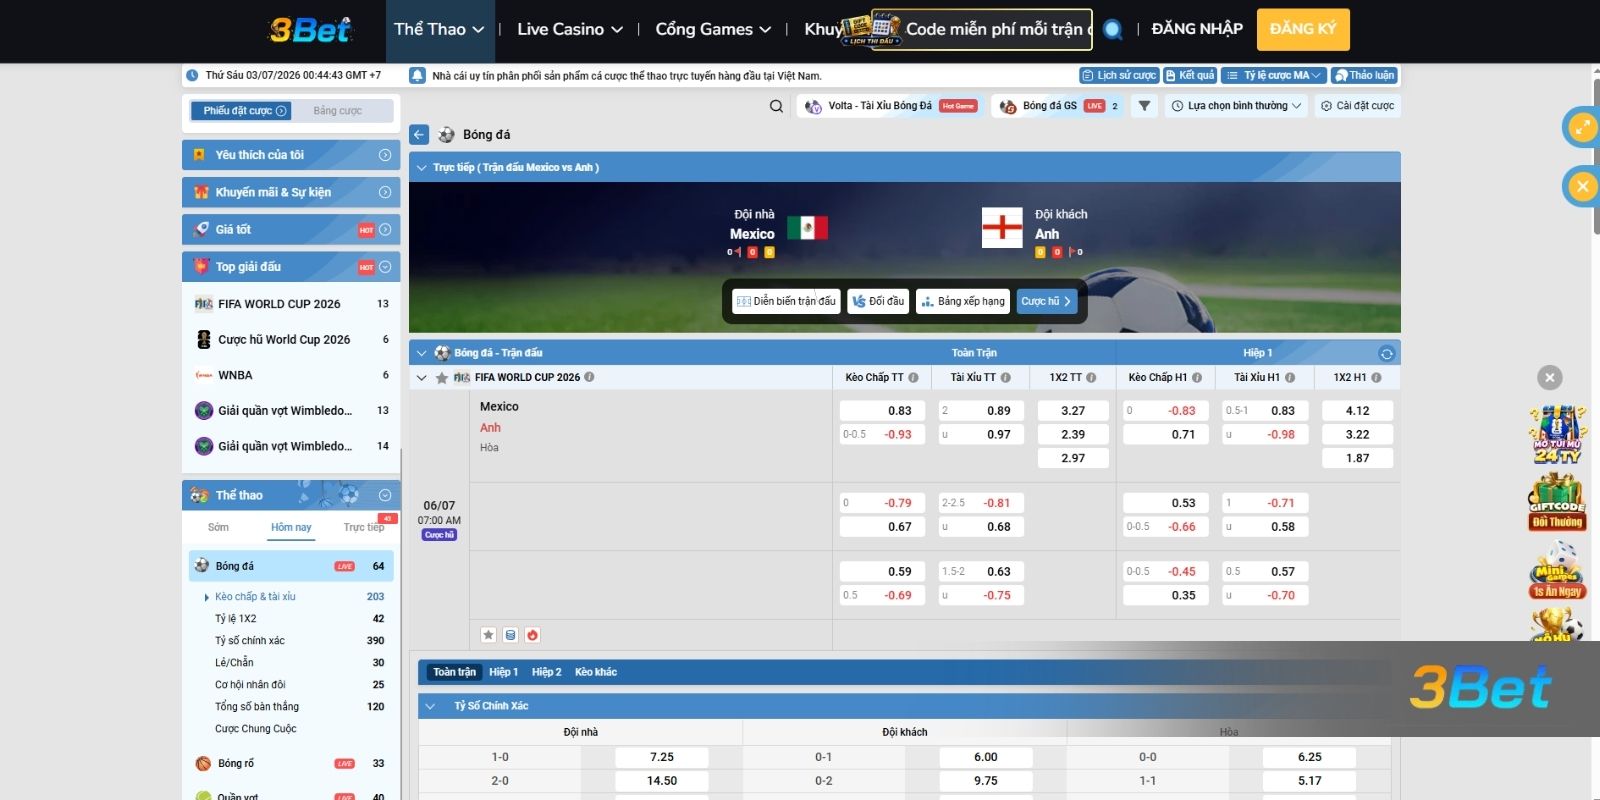Open Thể Thao dropdown menu

click(x=439, y=30)
